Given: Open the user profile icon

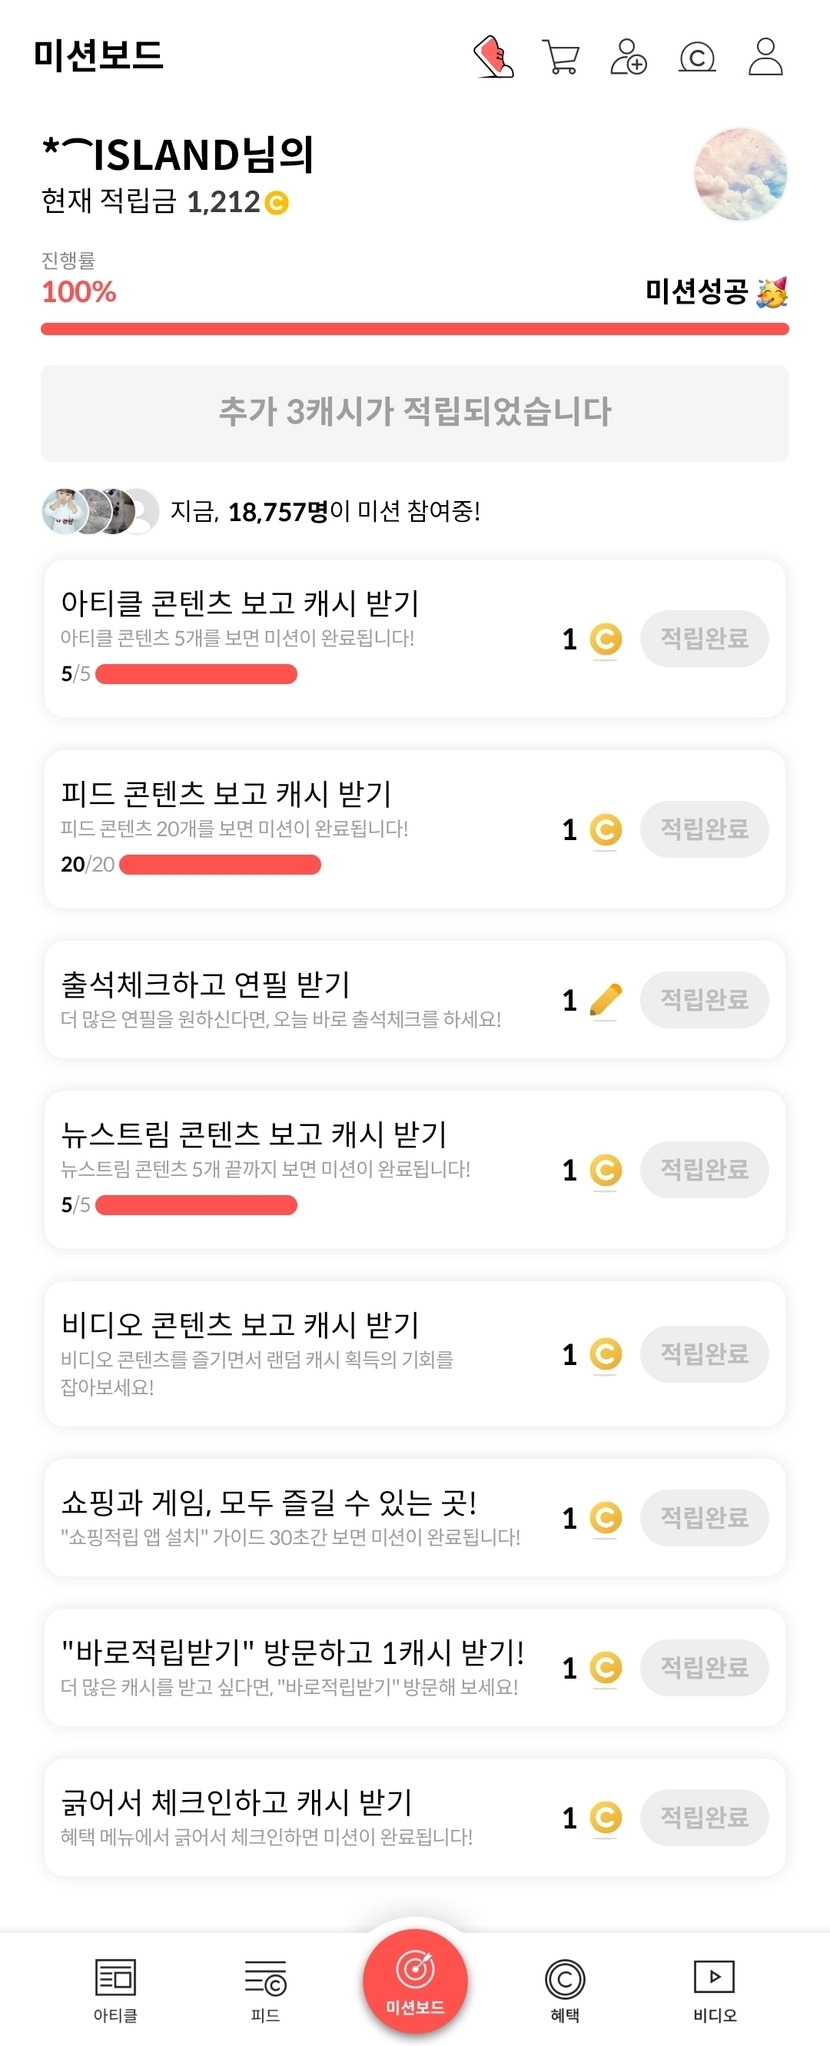Looking at the screenshot, I should pyautogui.click(x=765, y=57).
